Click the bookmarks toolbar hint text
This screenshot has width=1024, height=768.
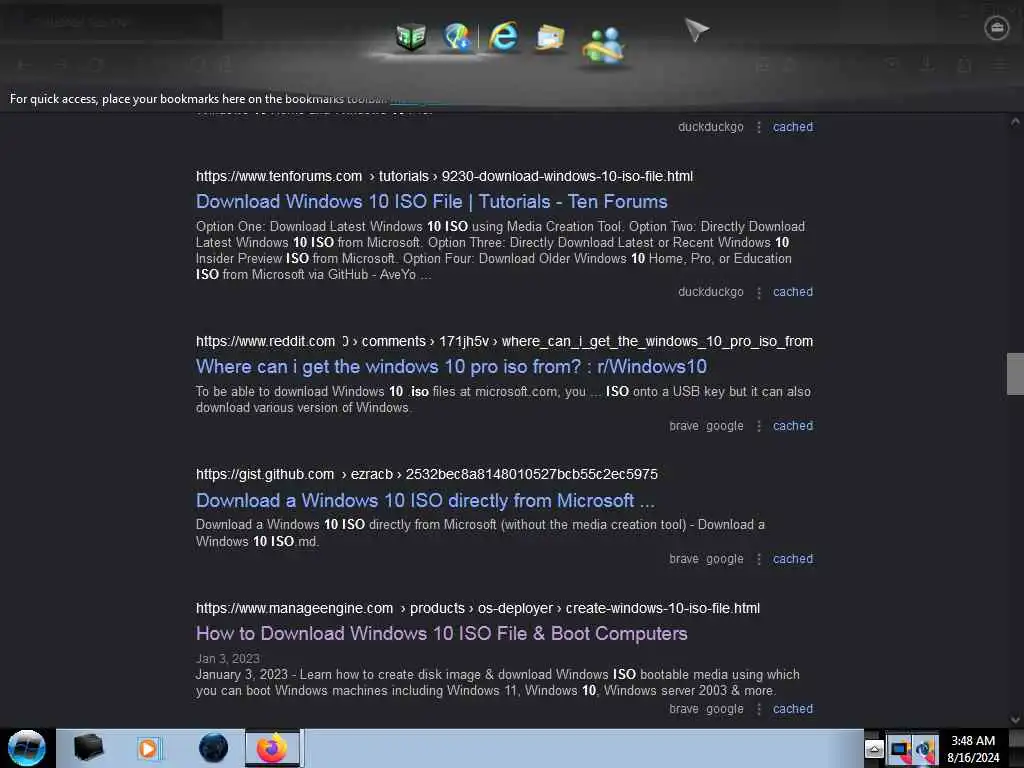199,99
